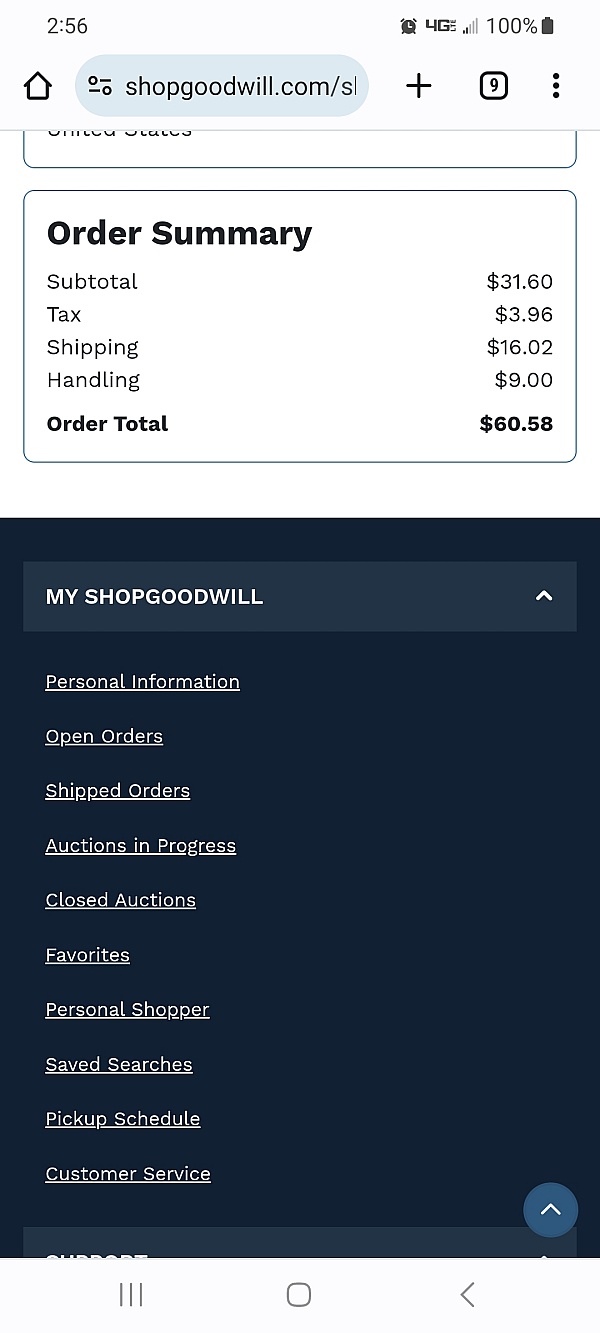The height and width of the screenshot is (1333, 600).
Task: Tap the recent apps navigation button
Action: [131, 1294]
